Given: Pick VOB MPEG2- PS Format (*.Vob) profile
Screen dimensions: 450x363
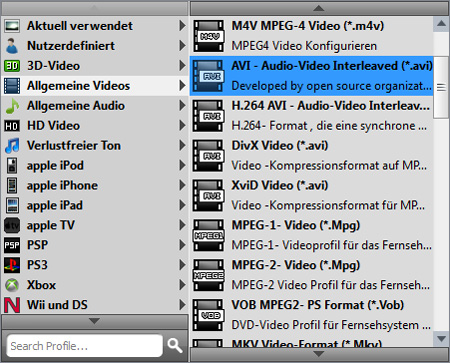Looking at the screenshot, I should click(x=312, y=315).
